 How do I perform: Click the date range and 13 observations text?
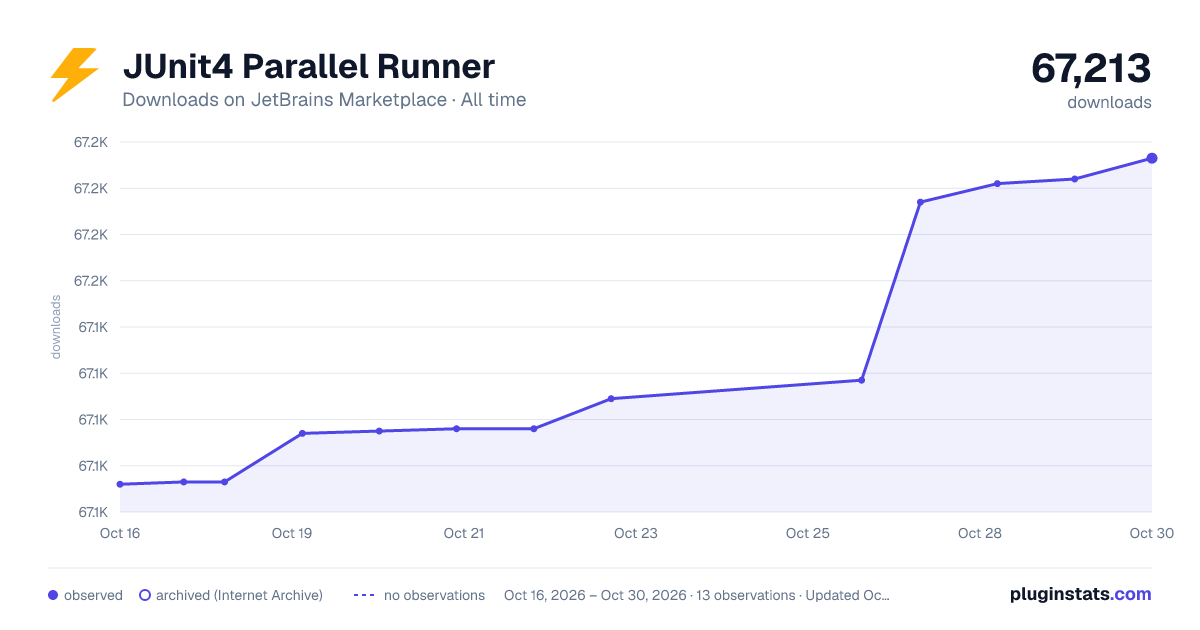point(697,595)
